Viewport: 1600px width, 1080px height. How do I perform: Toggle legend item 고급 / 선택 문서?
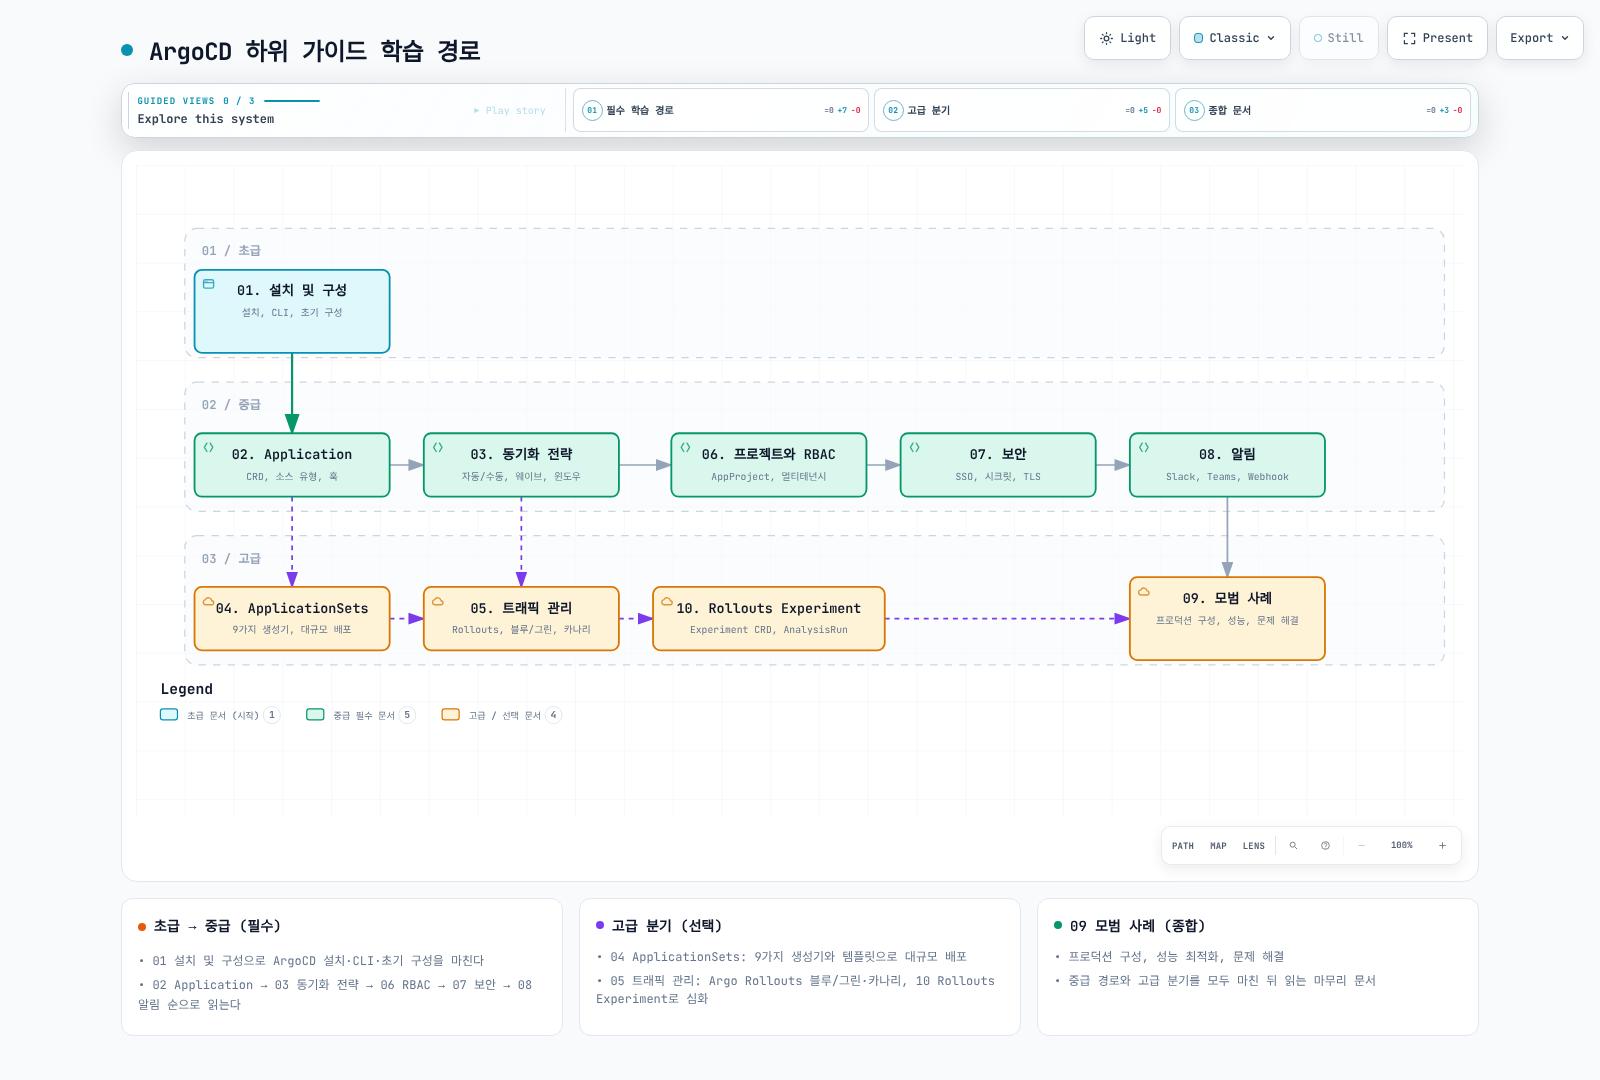[501, 715]
